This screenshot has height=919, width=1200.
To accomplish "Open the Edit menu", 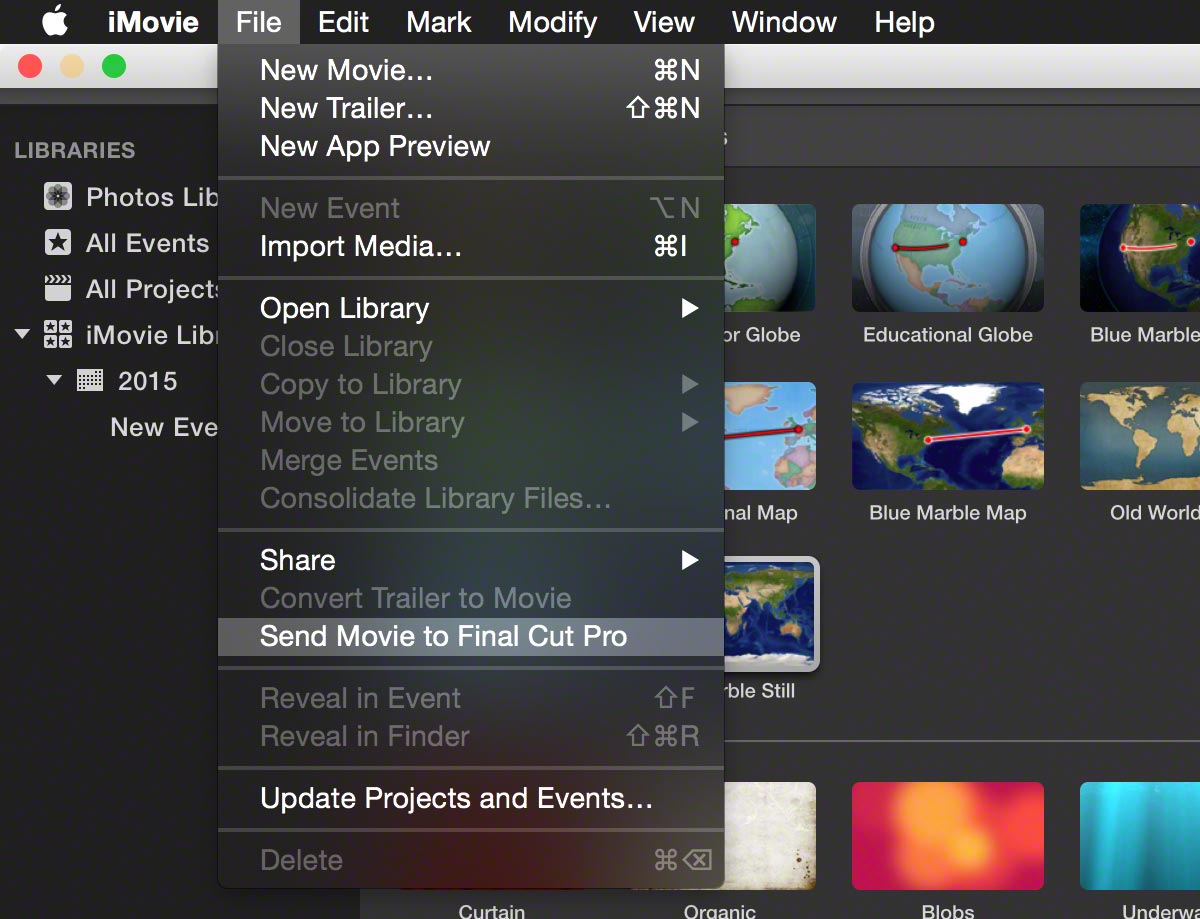I will click(x=343, y=22).
